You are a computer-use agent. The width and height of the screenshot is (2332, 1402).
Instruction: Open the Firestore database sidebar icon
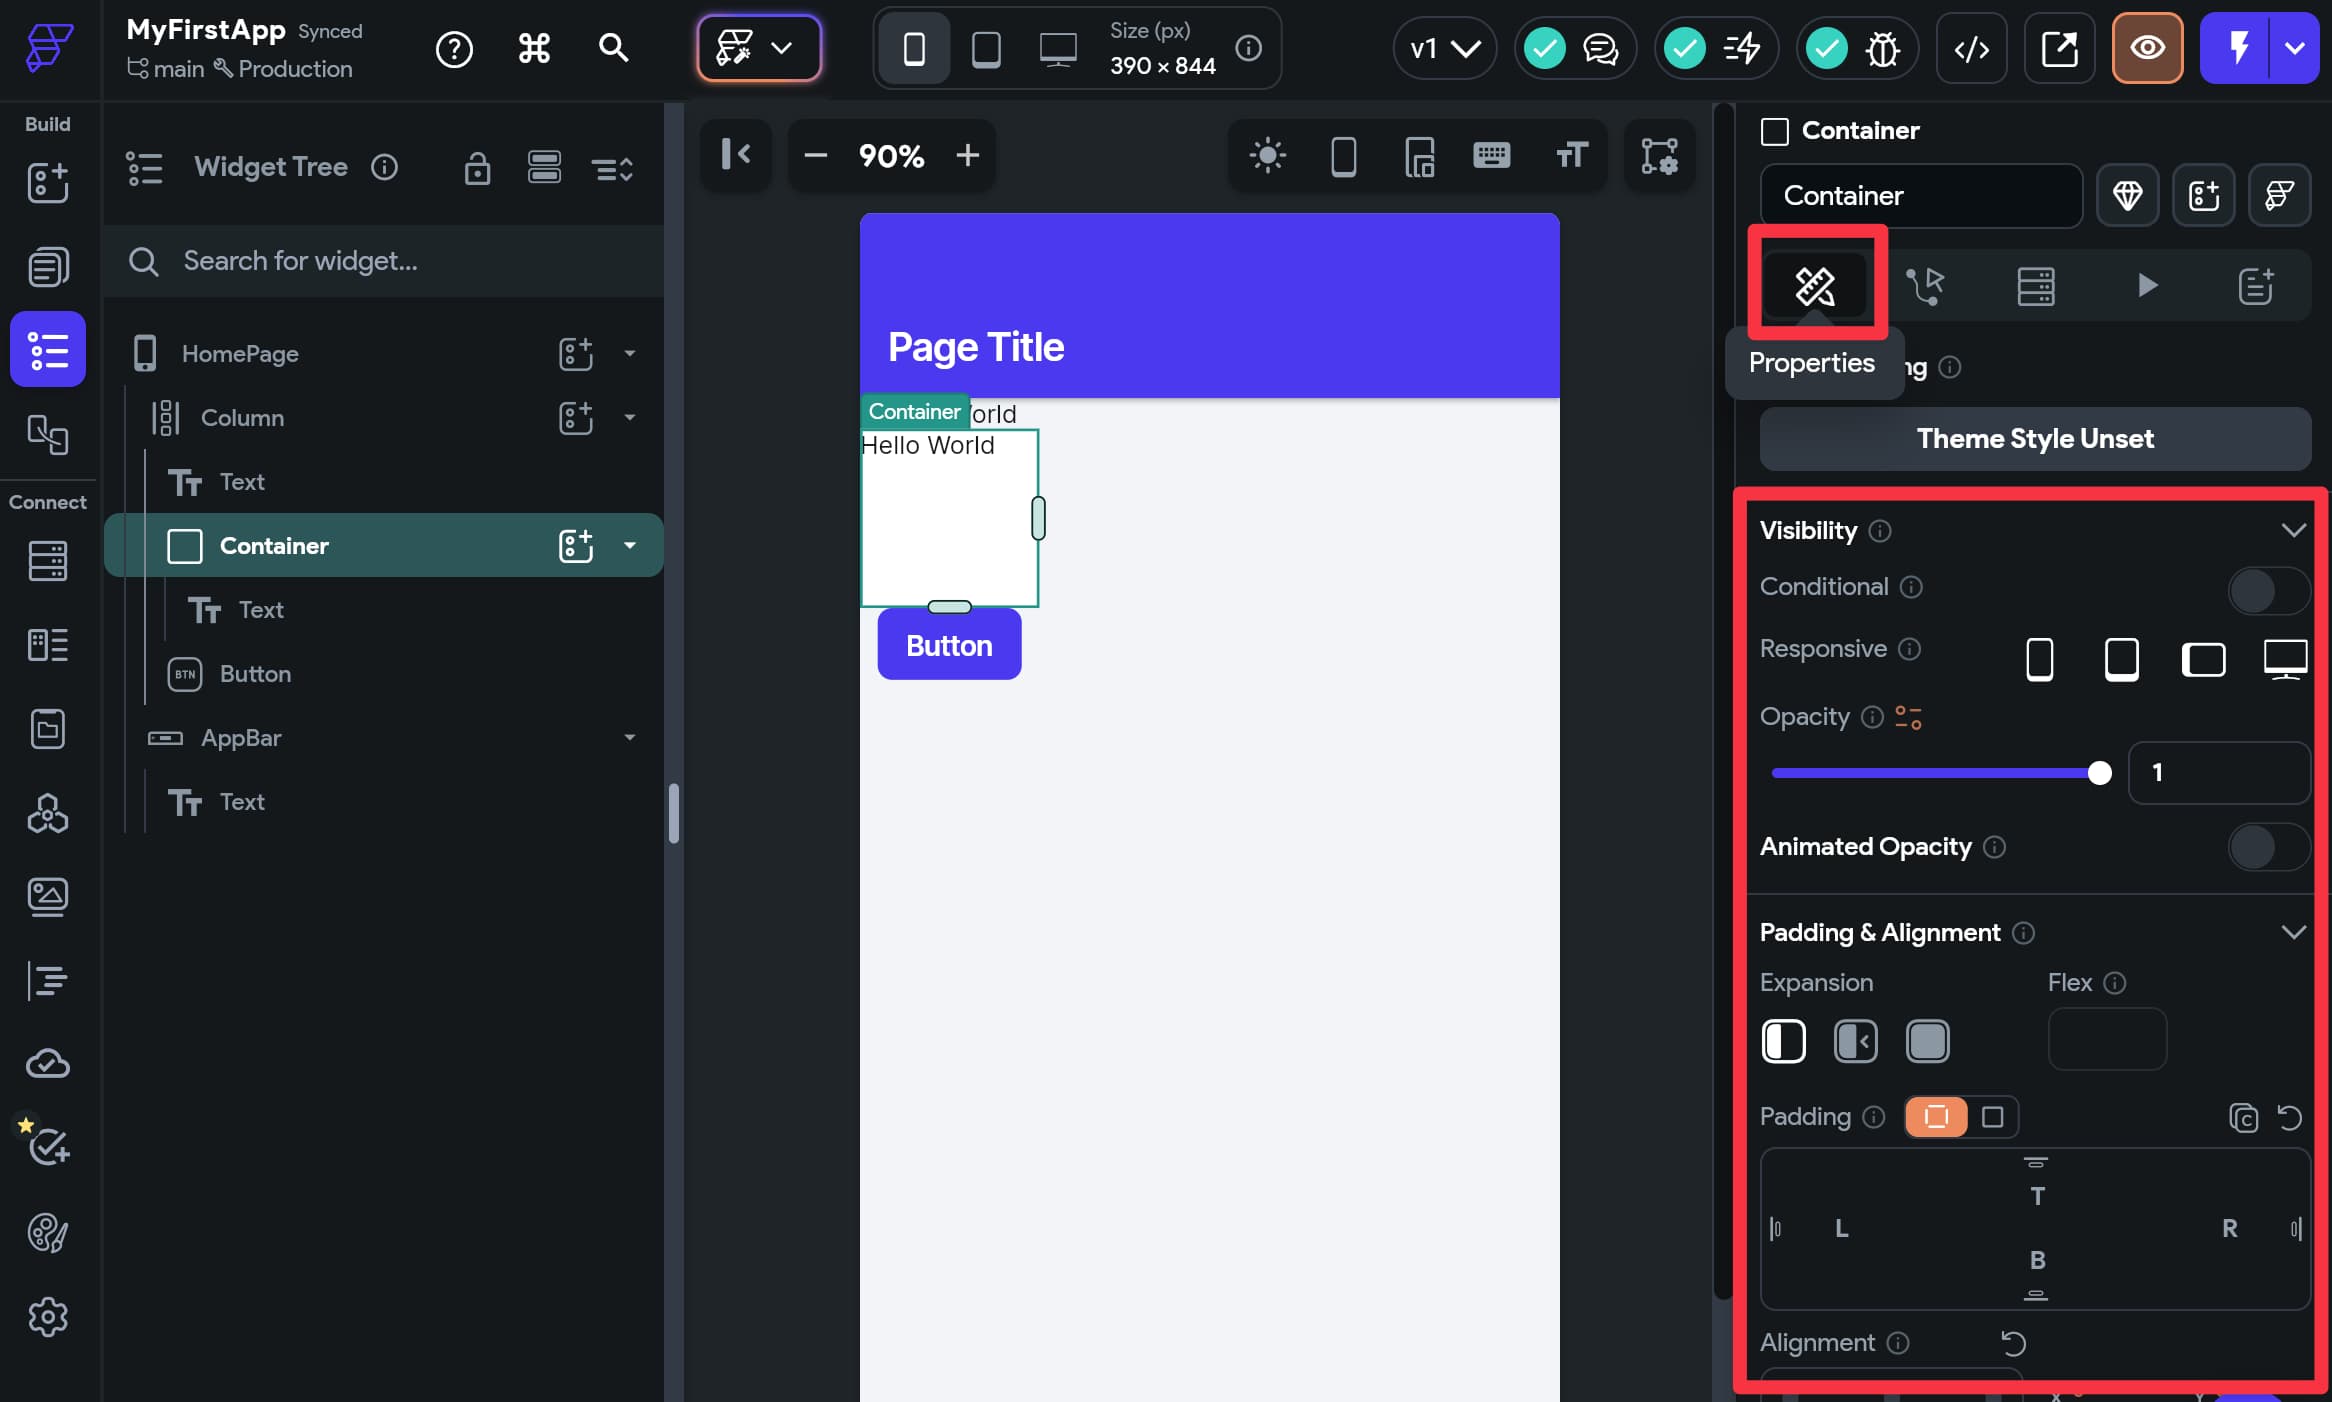point(48,561)
